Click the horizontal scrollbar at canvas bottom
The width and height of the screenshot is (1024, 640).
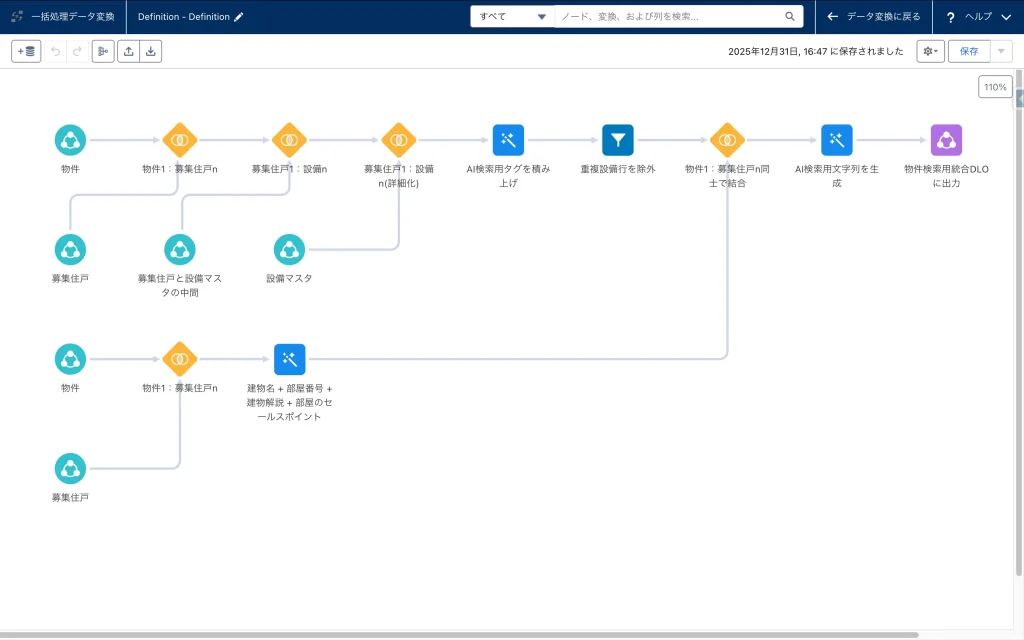[x=460, y=635]
